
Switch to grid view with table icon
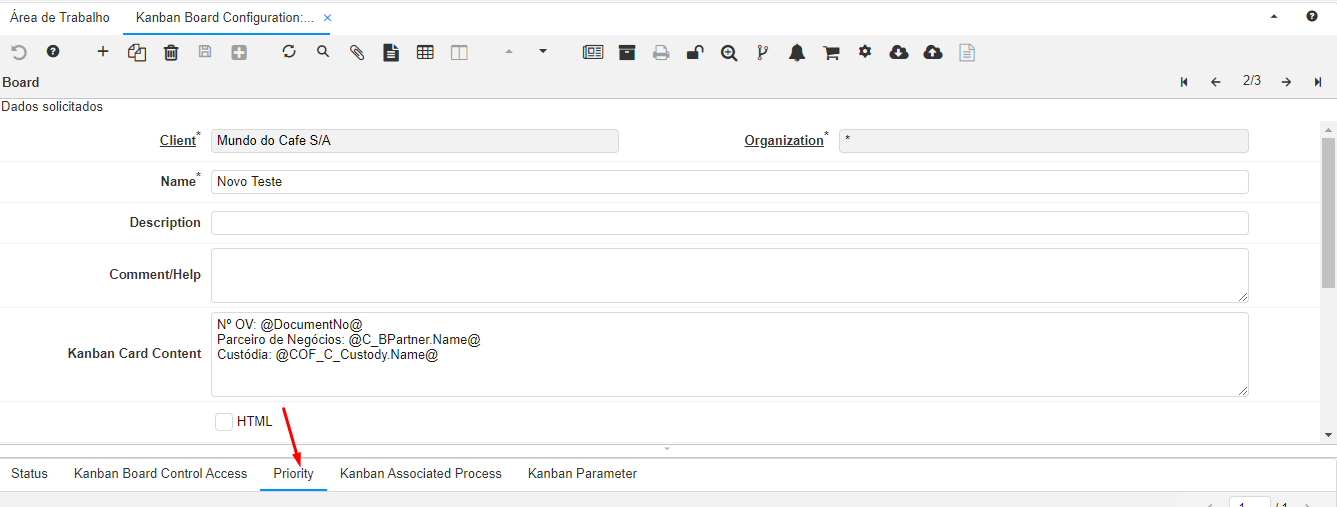pyautogui.click(x=425, y=53)
